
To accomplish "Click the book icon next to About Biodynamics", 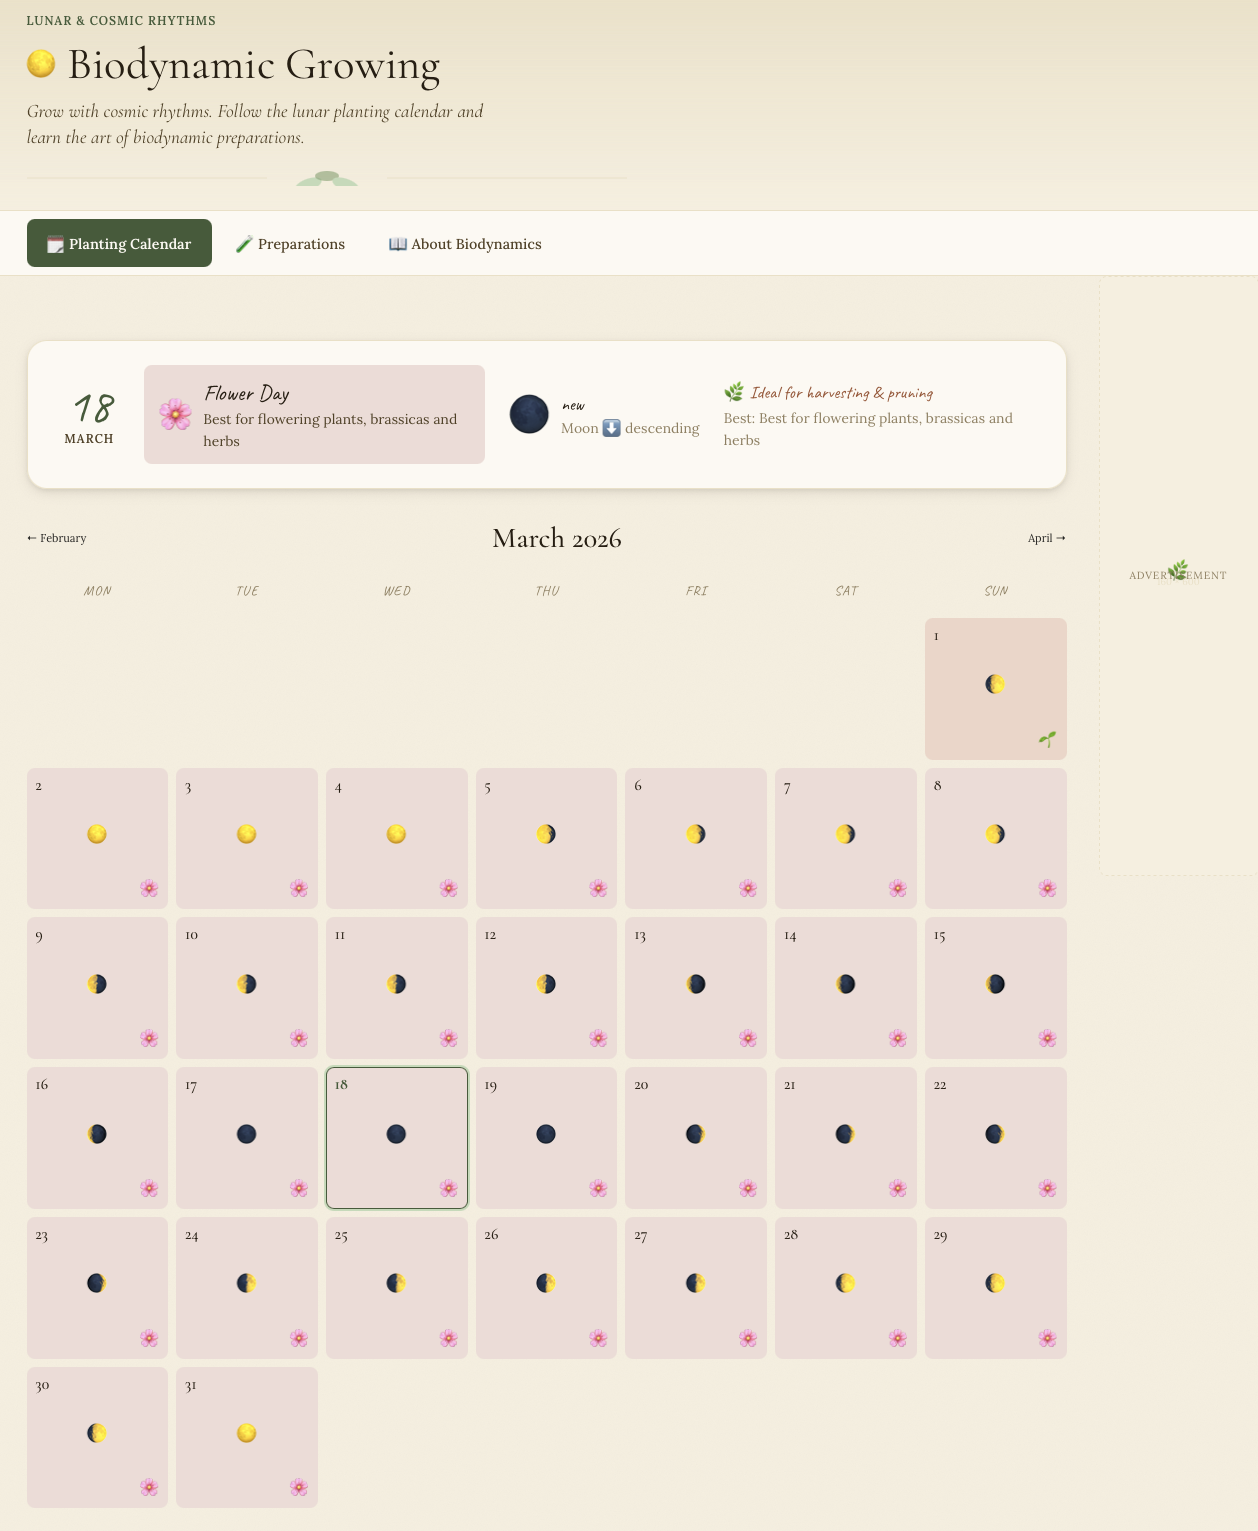I will click(396, 243).
